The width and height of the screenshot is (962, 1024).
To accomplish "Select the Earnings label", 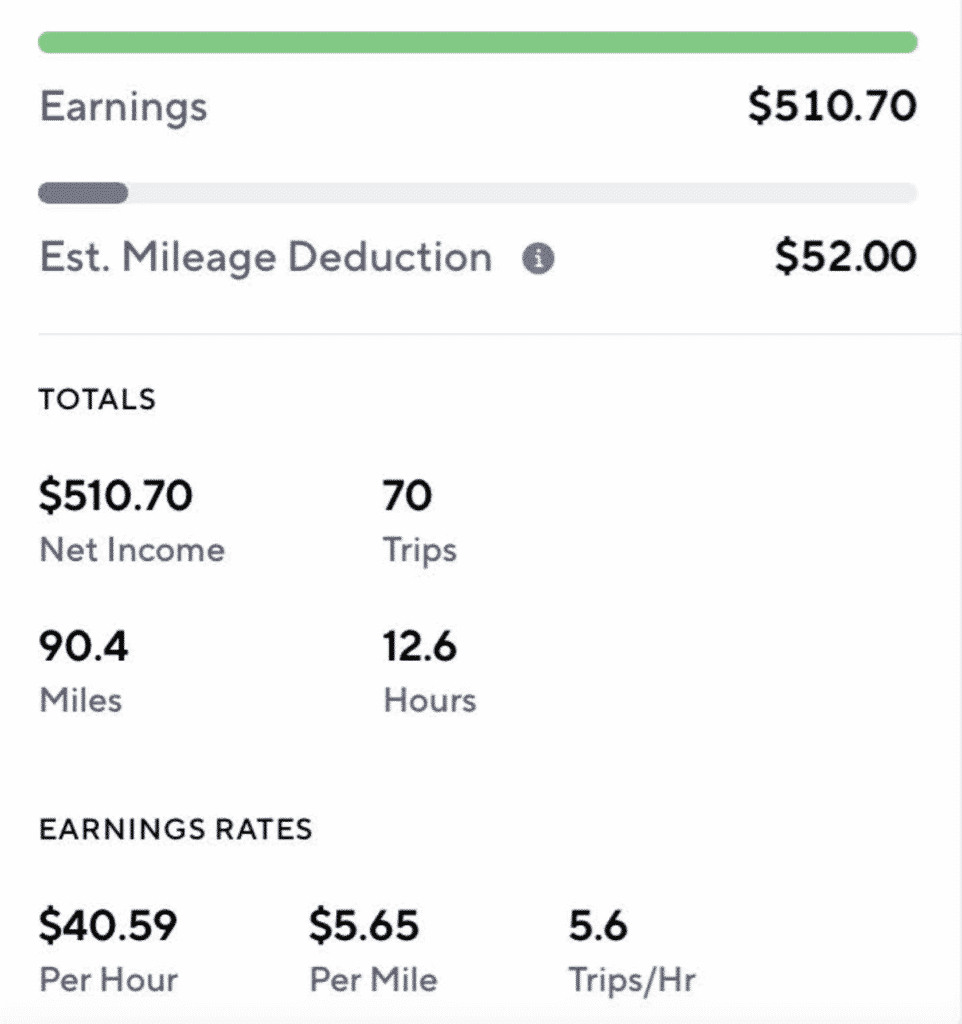I will pyautogui.click(x=123, y=106).
